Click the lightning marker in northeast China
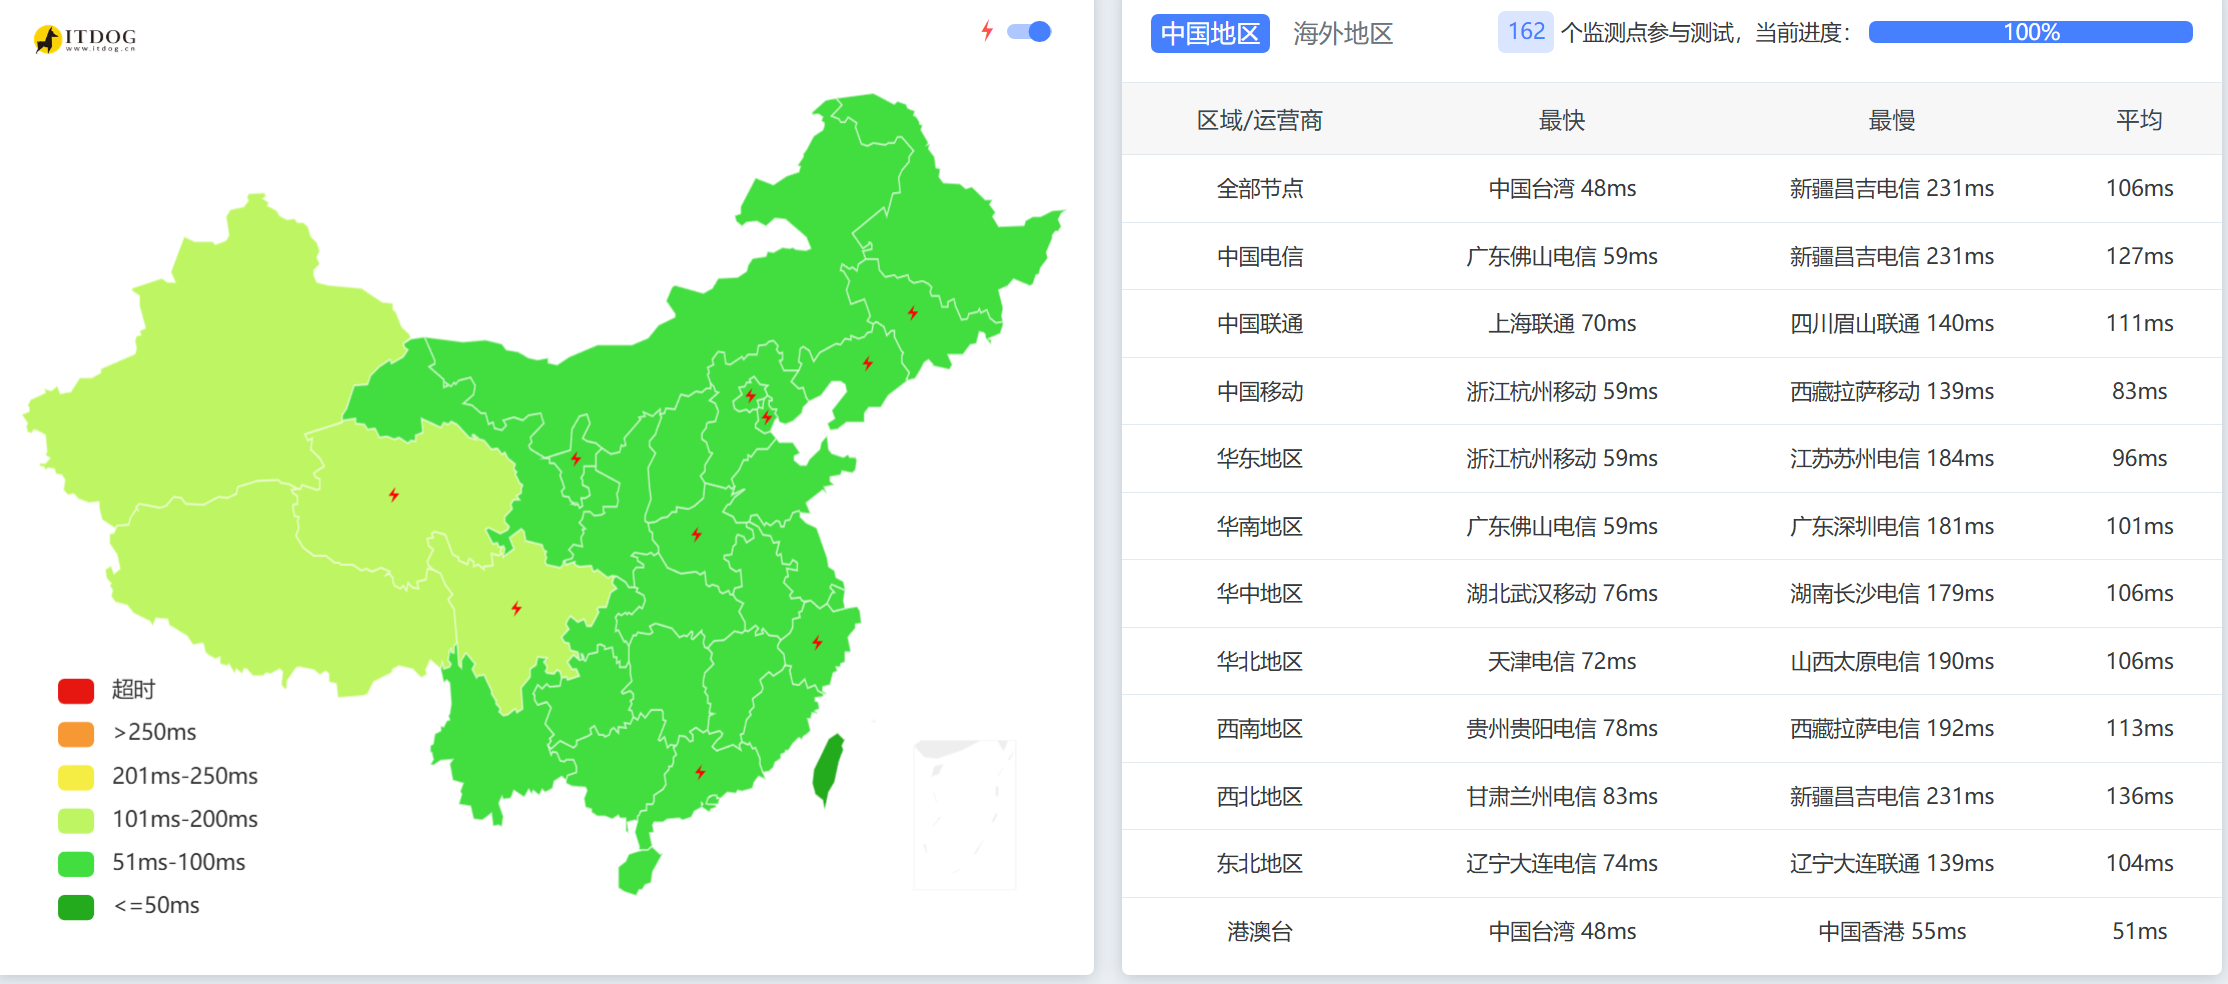This screenshot has width=2228, height=984. [x=912, y=313]
